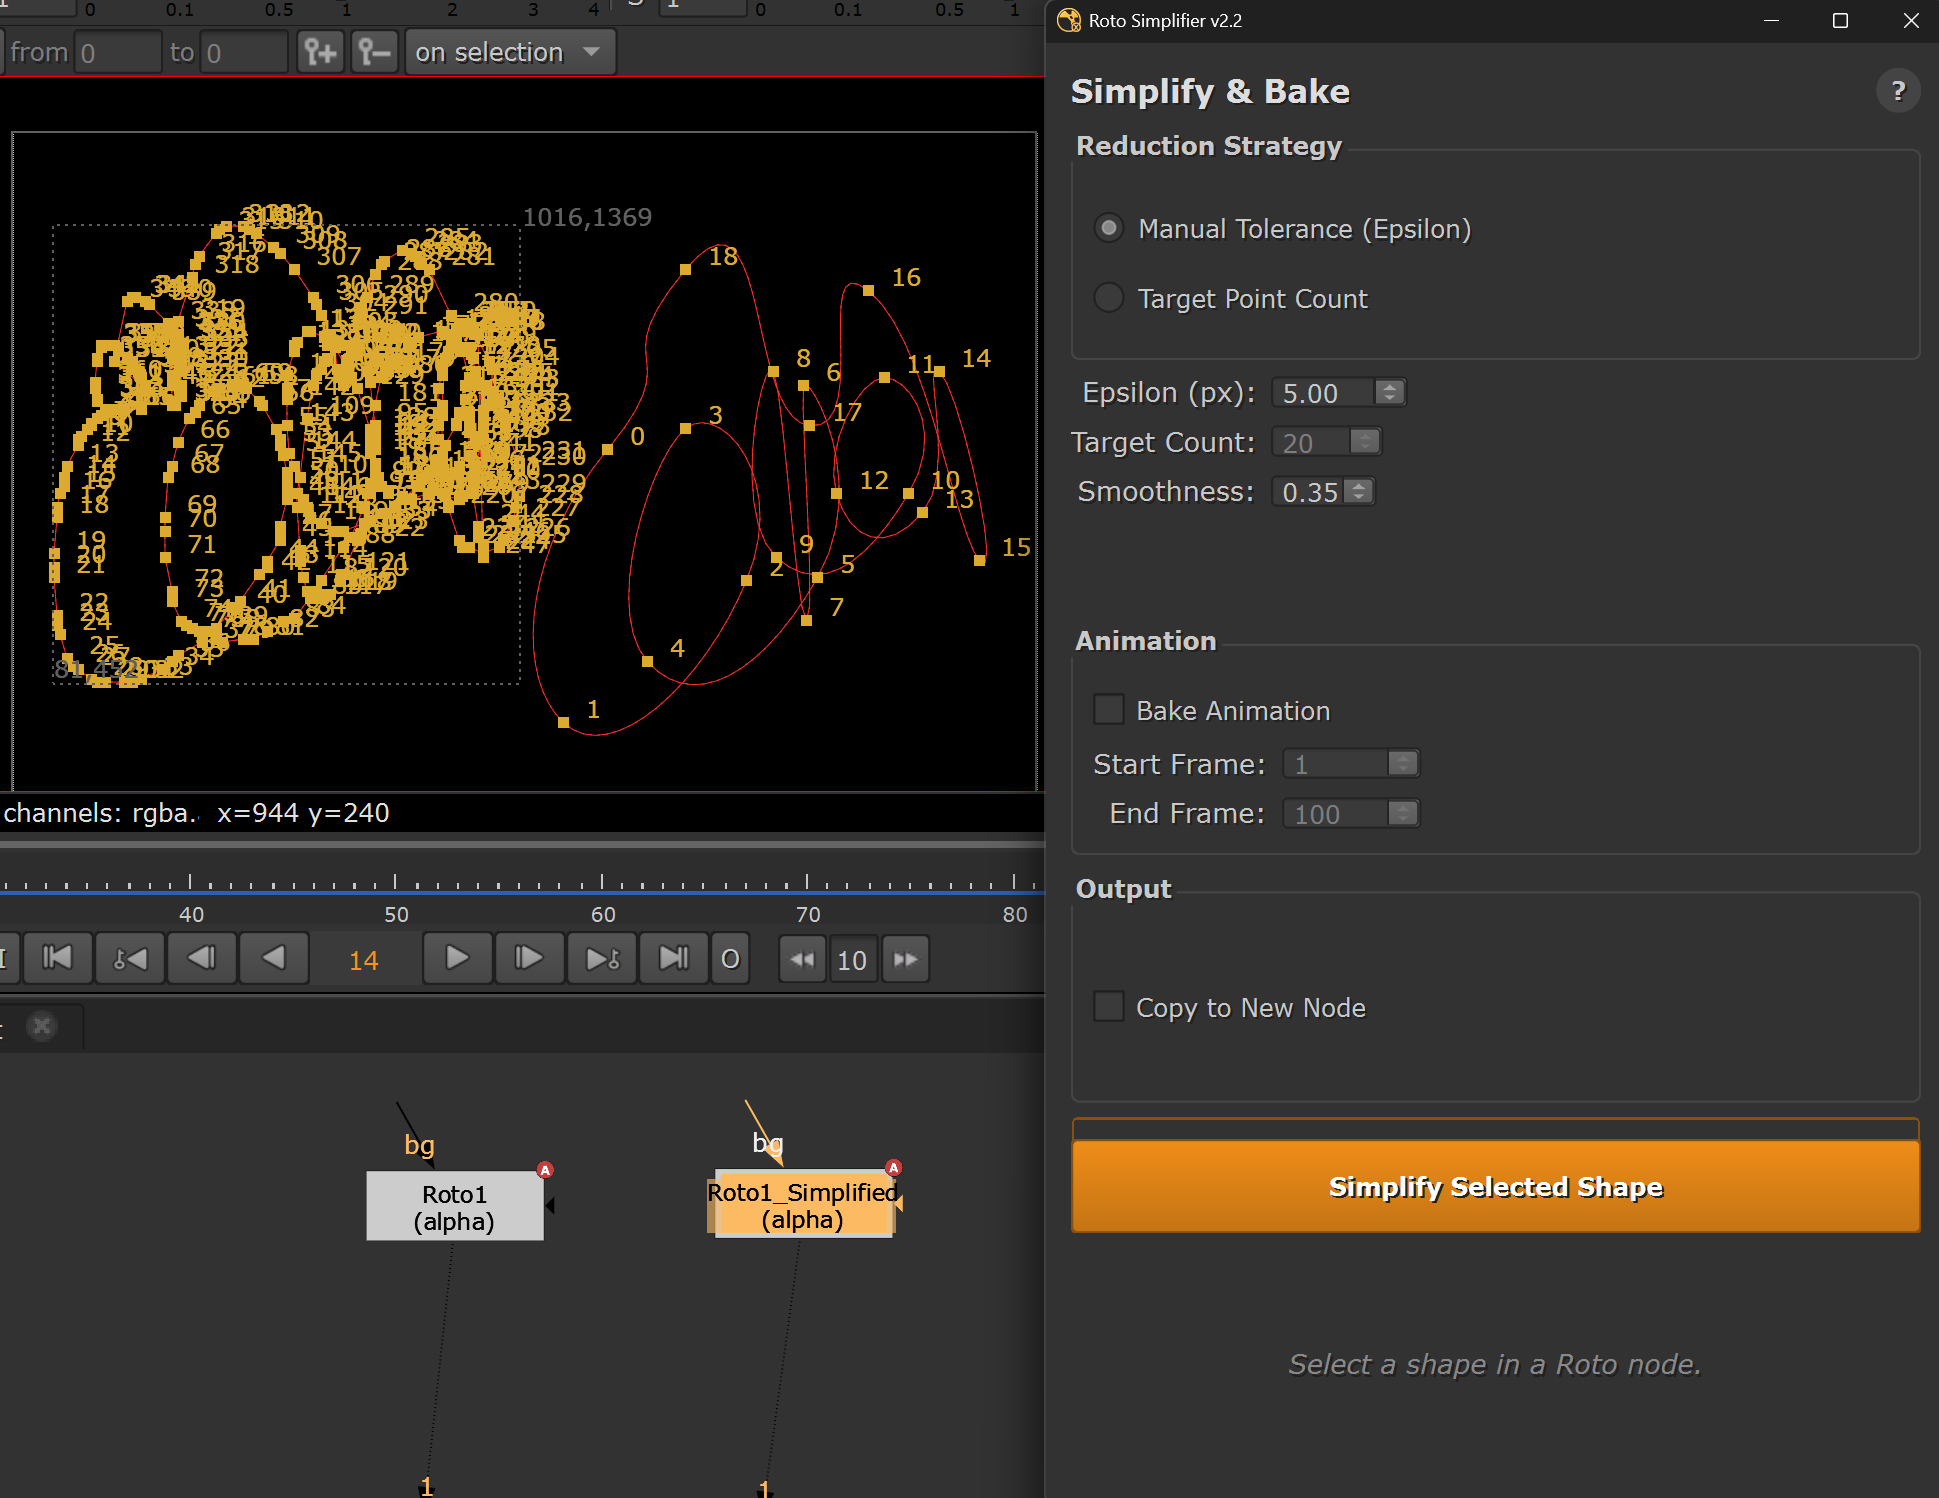Increase Epsilon value with spinner arrow
The image size is (1939, 1498).
pyautogui.click(x=1389, y=386)
